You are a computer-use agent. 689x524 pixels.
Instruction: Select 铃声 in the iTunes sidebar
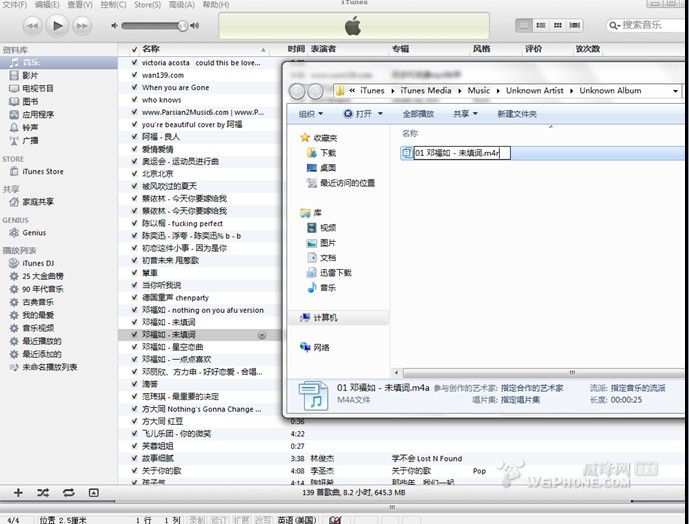(x=30, y=127)
